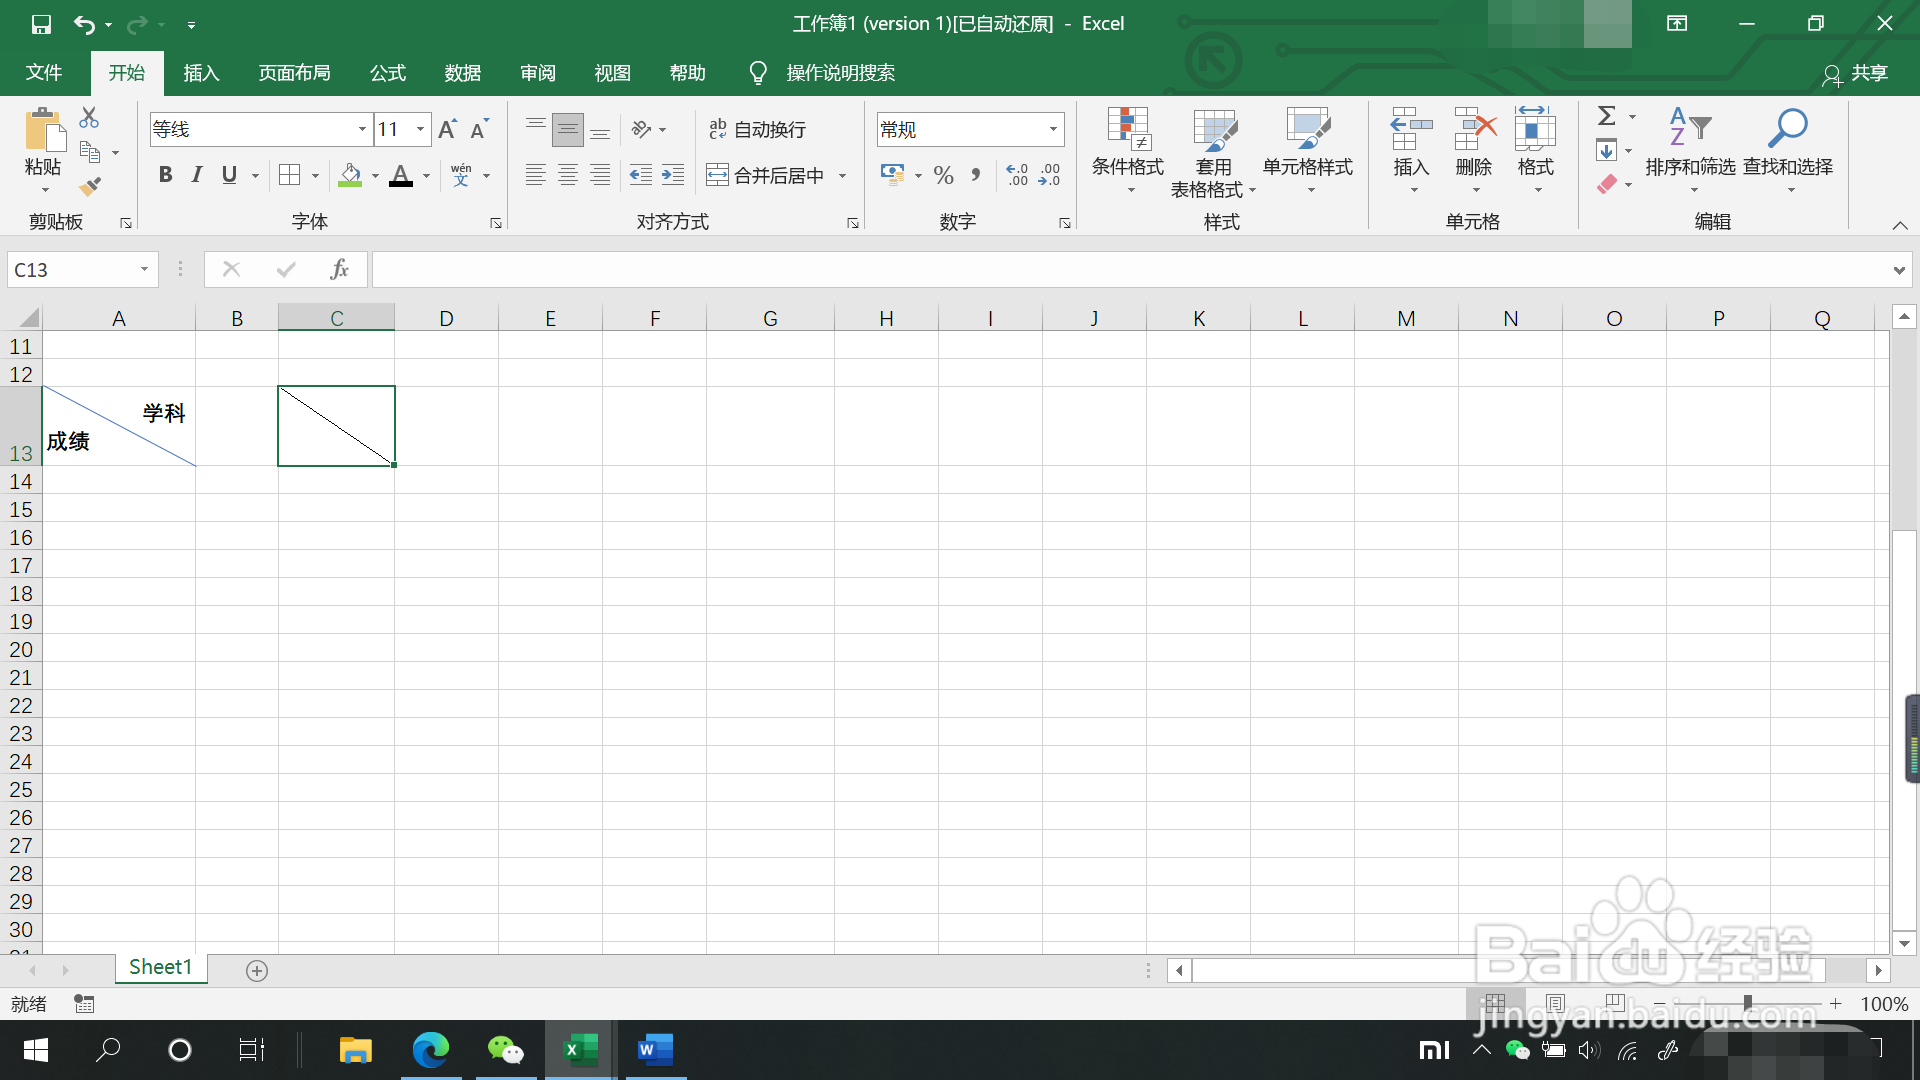The height and width of the screenshot is (1080, 1920).
Task: Toggle Wrap Text (自动换行)
Action: (758, 129)
